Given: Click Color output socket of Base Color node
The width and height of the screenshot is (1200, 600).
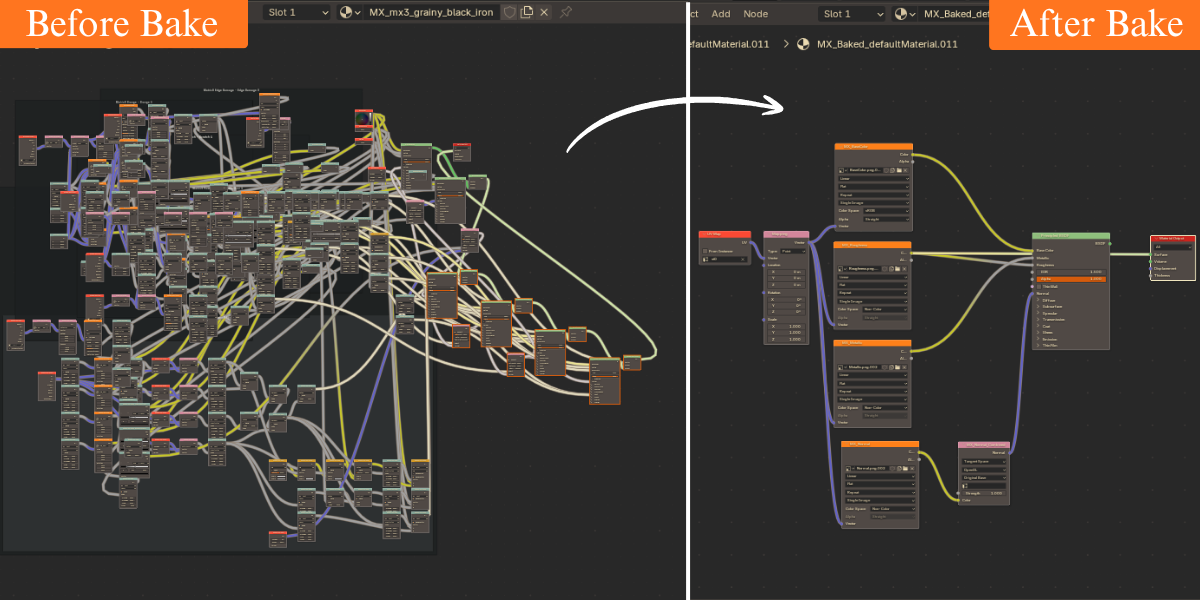Looking at the screenshot, I should click(x=913, y=154).
